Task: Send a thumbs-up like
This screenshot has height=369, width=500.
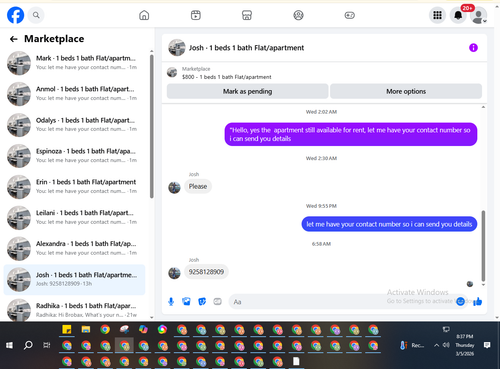Action: click(x=478, y=301)
